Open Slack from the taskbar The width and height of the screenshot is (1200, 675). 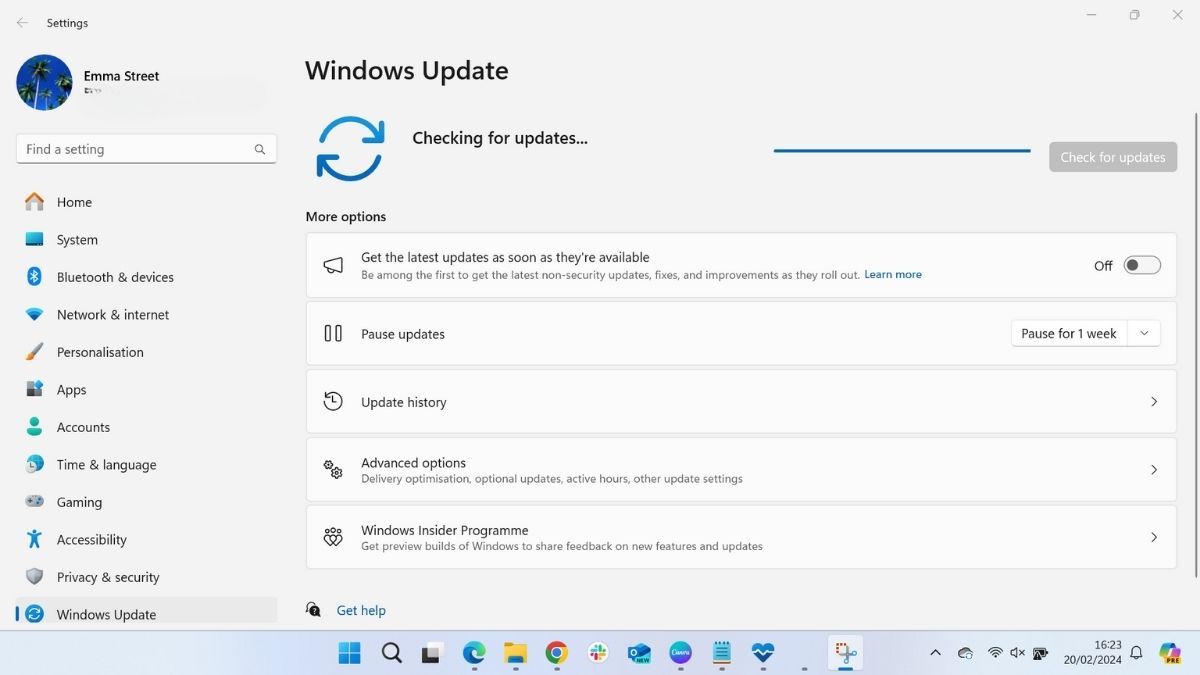click(597, 652)
